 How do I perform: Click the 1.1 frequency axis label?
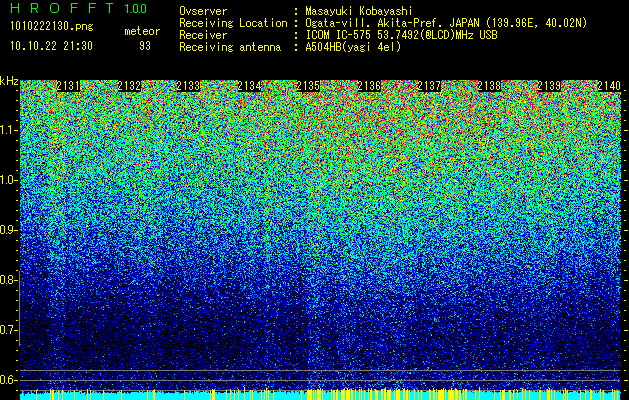tap(8, 130)
